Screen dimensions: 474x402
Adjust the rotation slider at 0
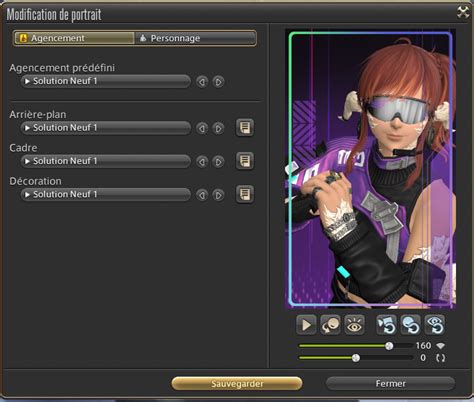[356, 358]
